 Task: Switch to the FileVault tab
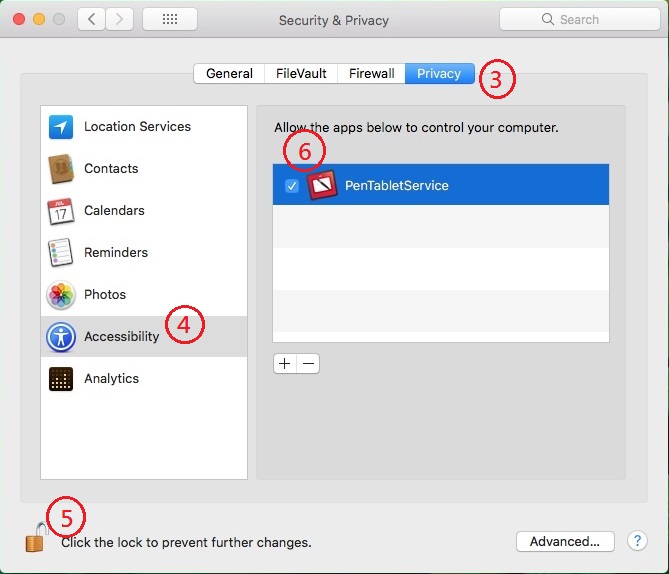(x=301, y=73)
